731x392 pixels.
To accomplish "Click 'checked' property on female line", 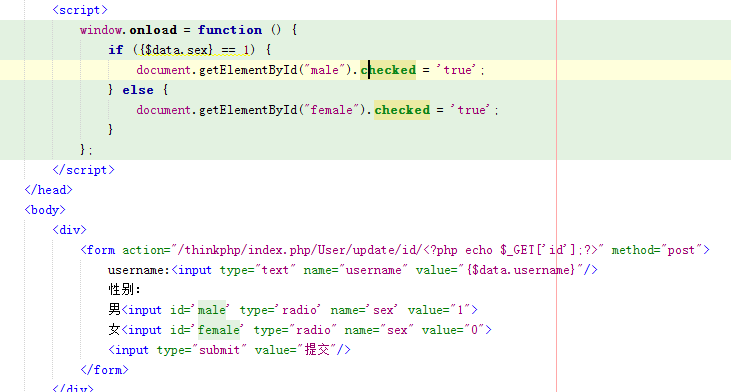I will (x=402, y=110).
